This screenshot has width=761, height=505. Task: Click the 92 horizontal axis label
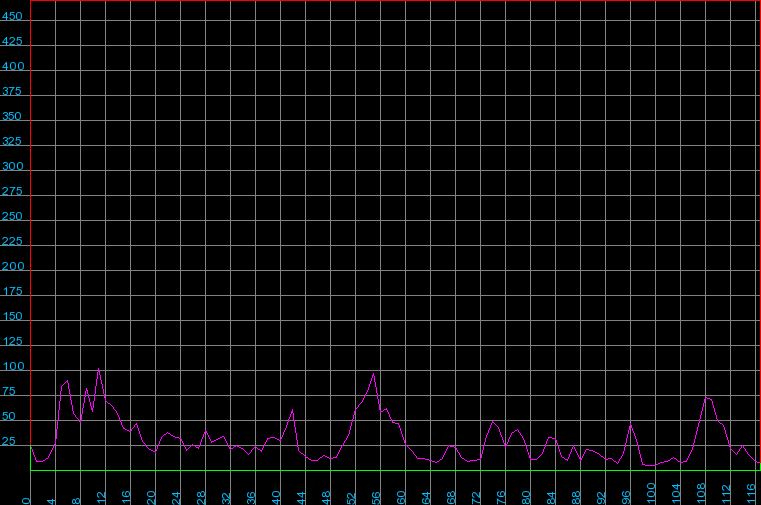(x=602, y=498)
